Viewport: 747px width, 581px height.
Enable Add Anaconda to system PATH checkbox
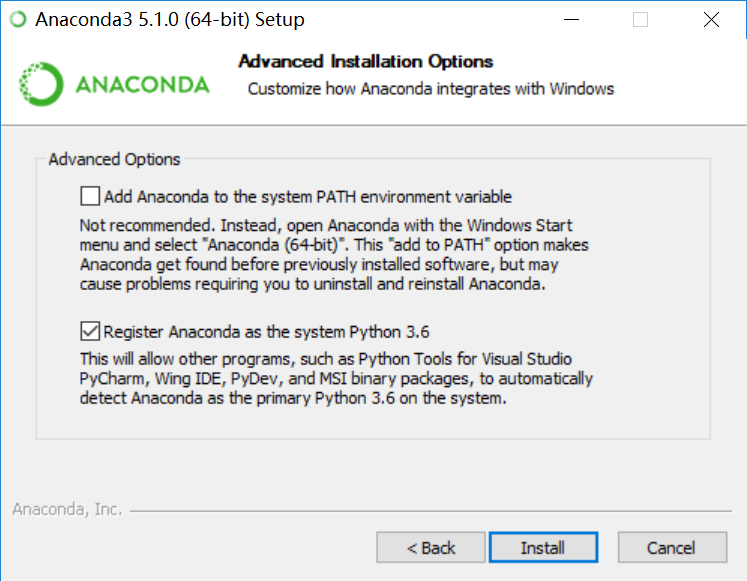click(91, 196)
